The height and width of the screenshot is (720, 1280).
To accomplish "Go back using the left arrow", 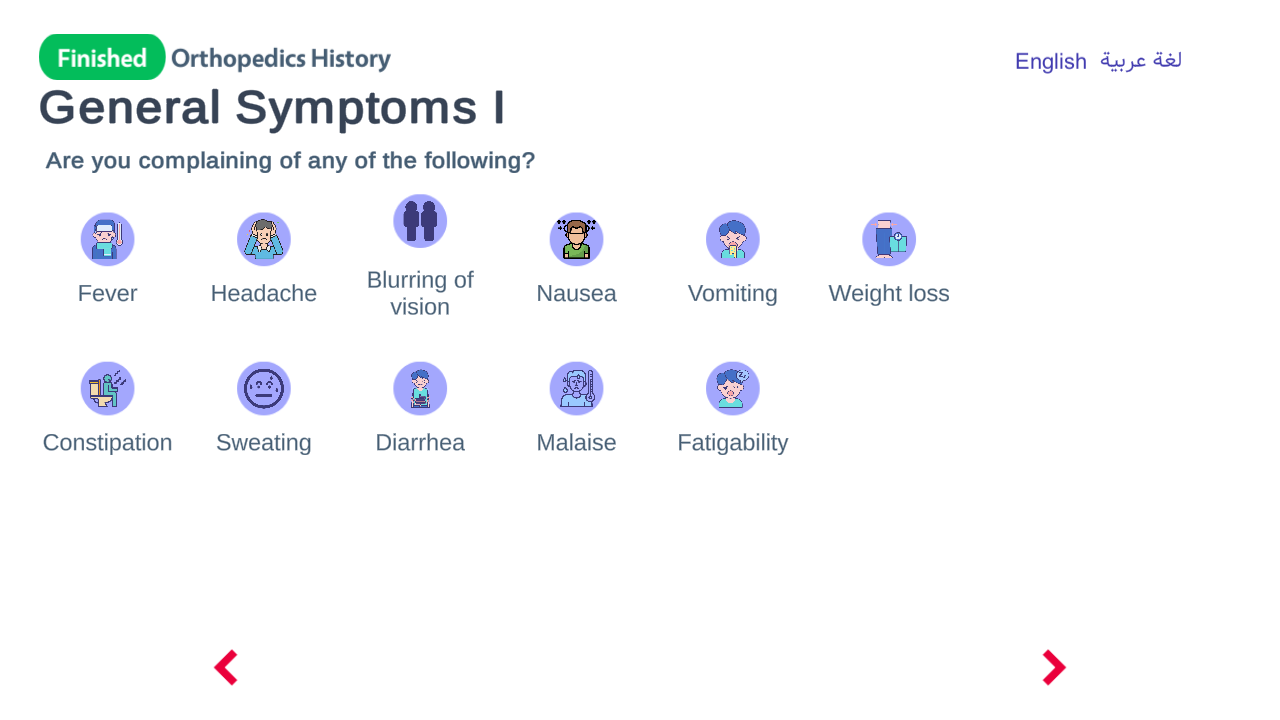I will click(226, 667).
